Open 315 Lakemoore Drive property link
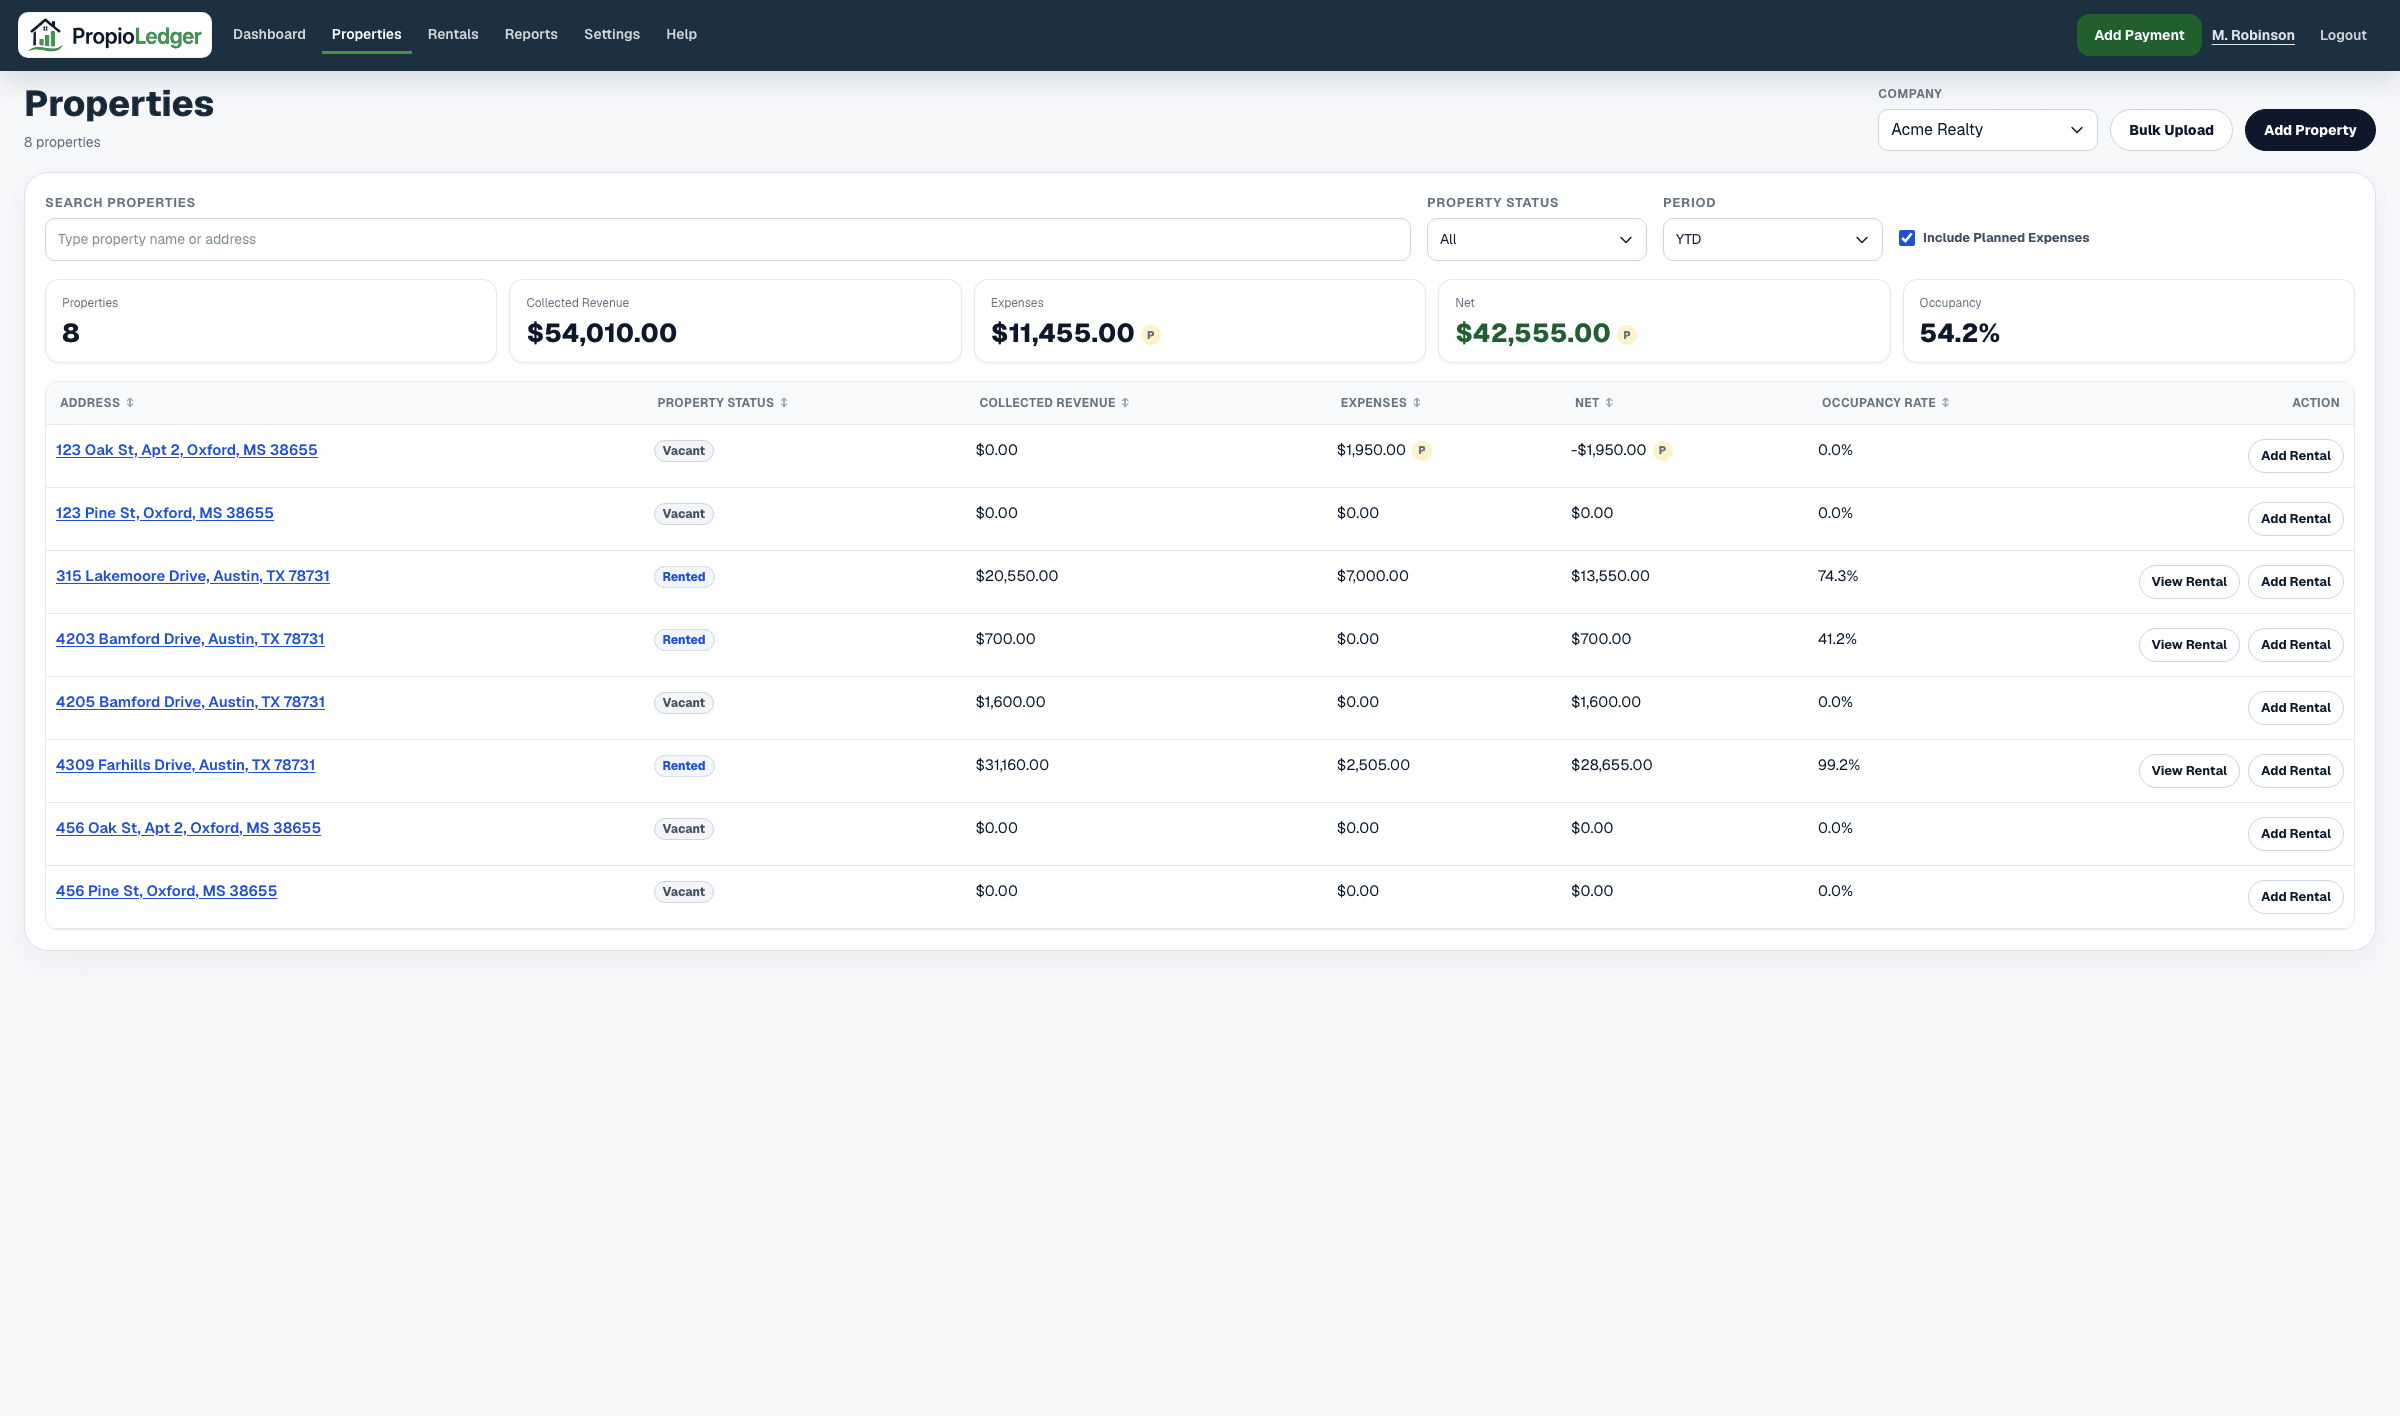 click(192, 576)
